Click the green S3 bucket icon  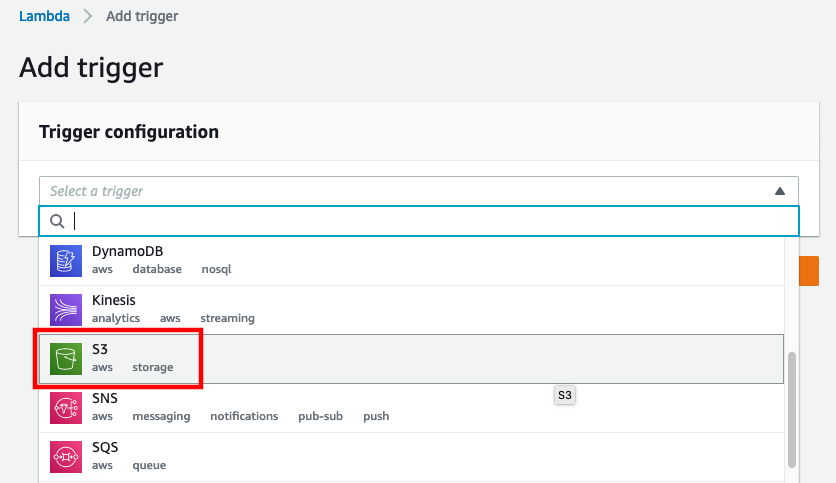pyautogui.click(x=66, y=359)
